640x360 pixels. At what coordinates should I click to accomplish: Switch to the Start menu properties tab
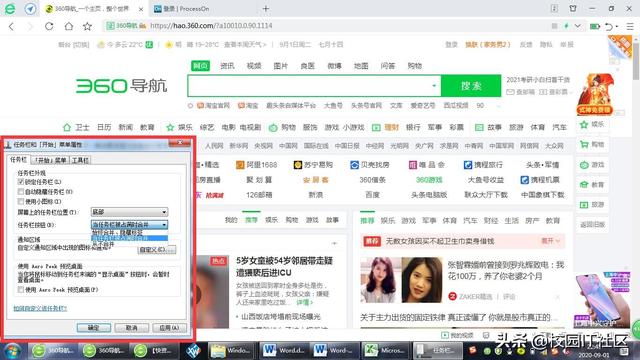pos(50,160)
